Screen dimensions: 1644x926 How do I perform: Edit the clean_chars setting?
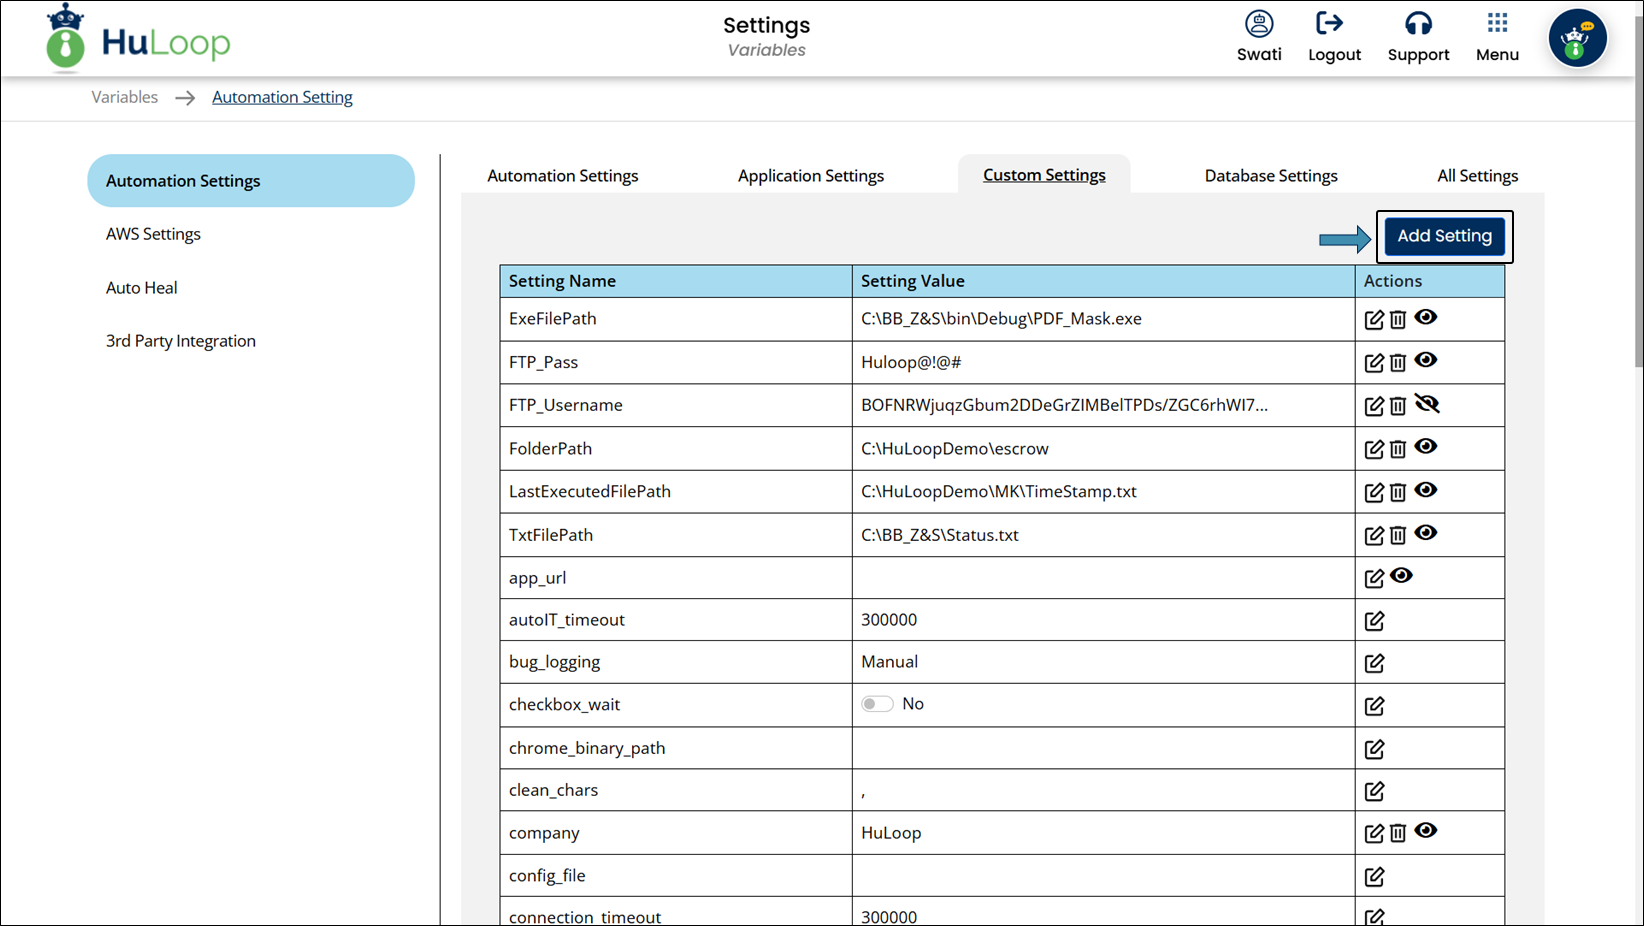click(1374, 791)
